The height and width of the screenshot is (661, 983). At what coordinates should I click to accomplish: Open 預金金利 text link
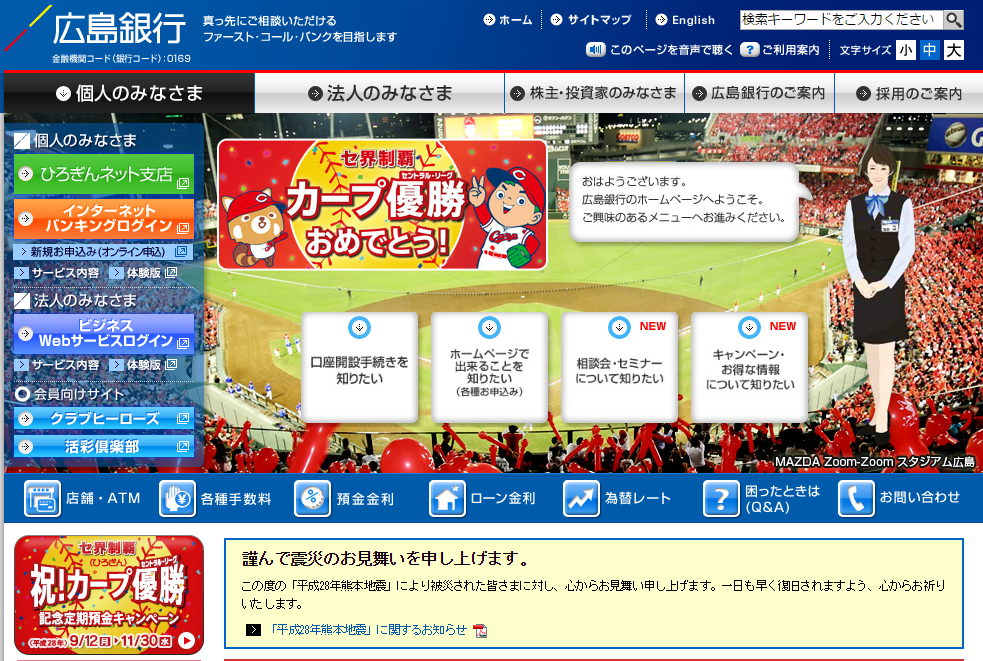(x=365, y=499)
